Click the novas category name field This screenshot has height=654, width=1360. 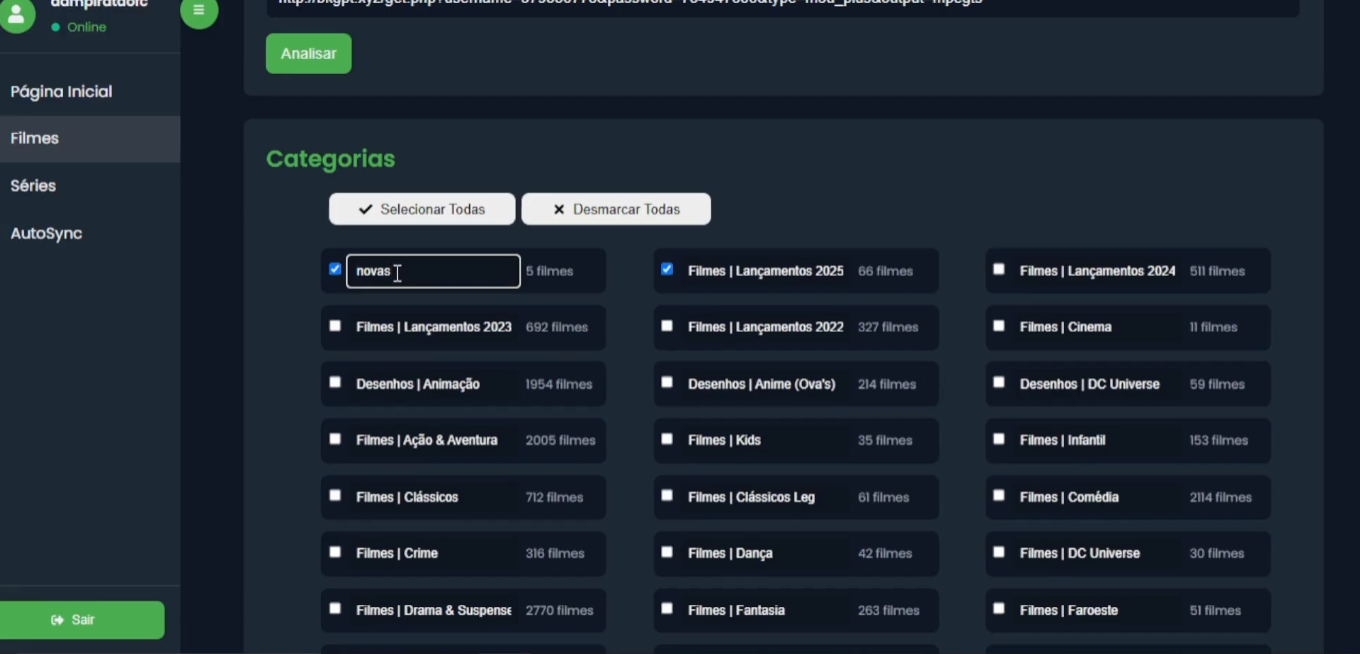(433, 271)
